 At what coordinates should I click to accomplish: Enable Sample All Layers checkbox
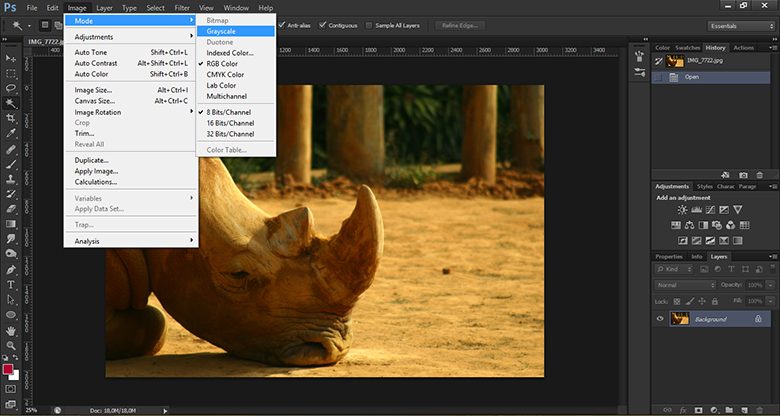coord(371,25)
